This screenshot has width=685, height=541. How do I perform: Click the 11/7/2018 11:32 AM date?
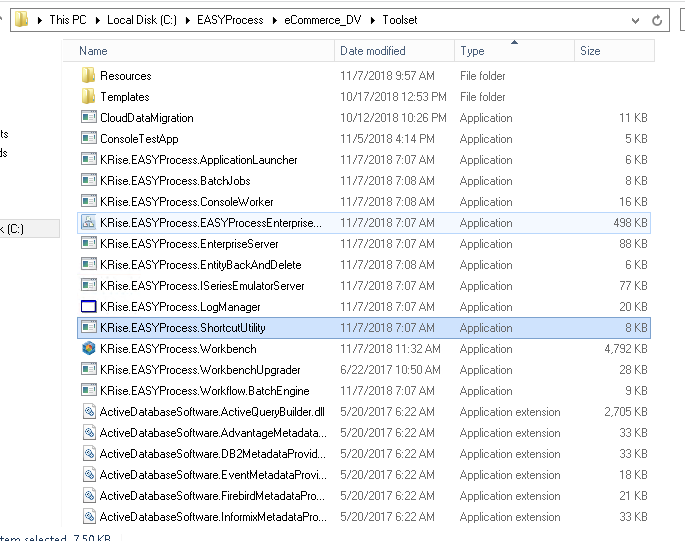(390, 349)
